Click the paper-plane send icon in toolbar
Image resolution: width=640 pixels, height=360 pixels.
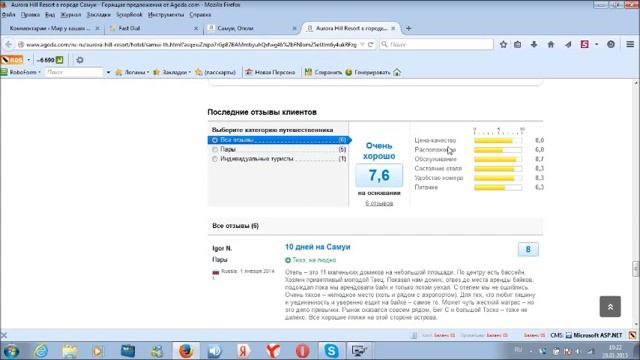point(568,44)
